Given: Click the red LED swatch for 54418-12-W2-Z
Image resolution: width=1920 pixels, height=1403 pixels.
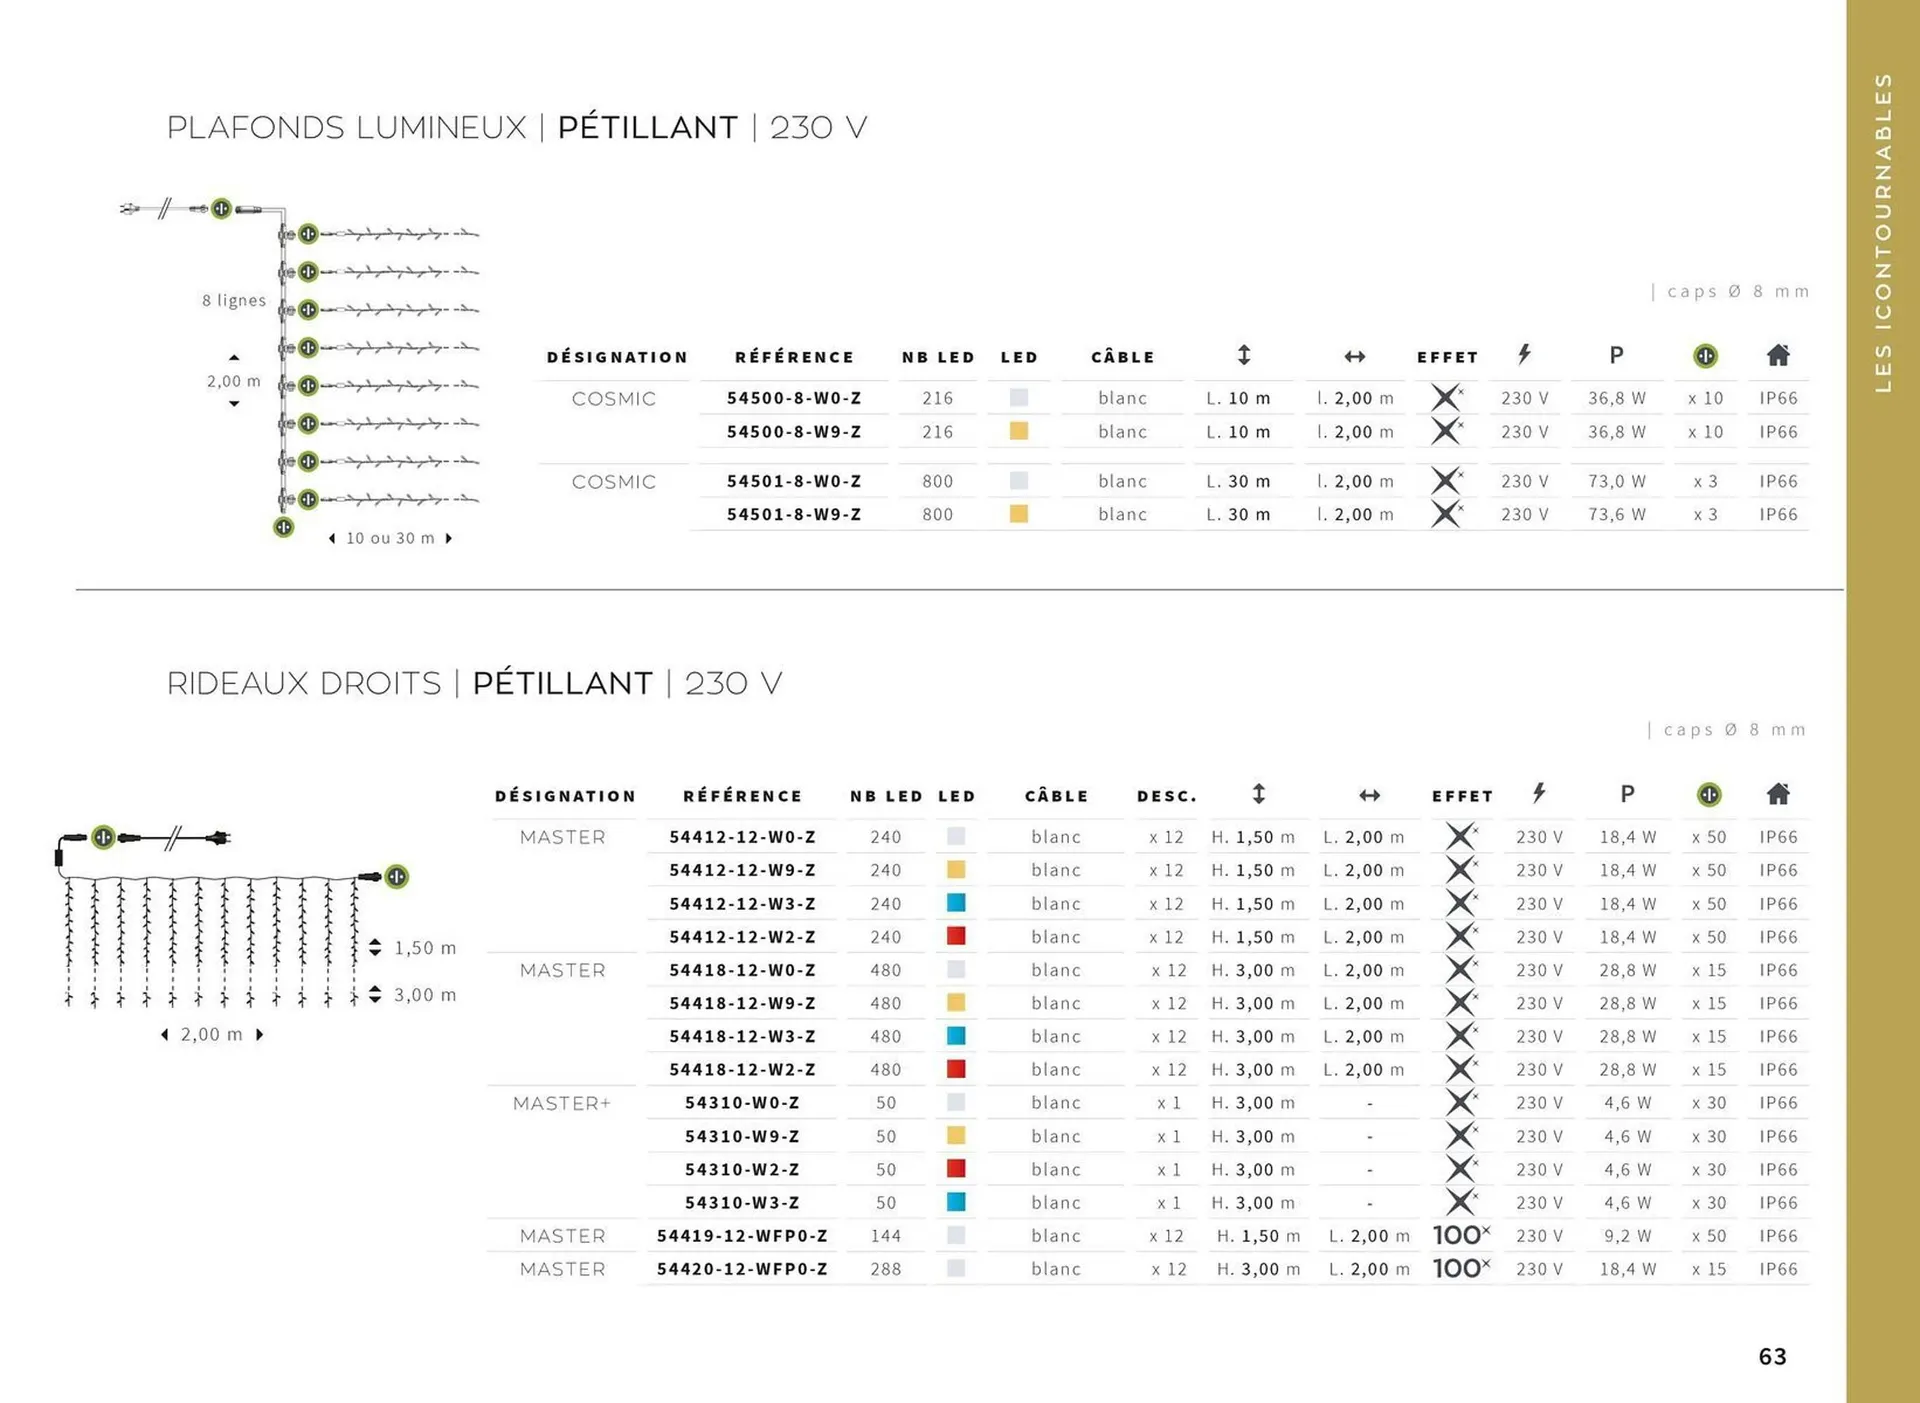Looking at the screenshot, I should pyautogui.click(x=956, y=1069).
